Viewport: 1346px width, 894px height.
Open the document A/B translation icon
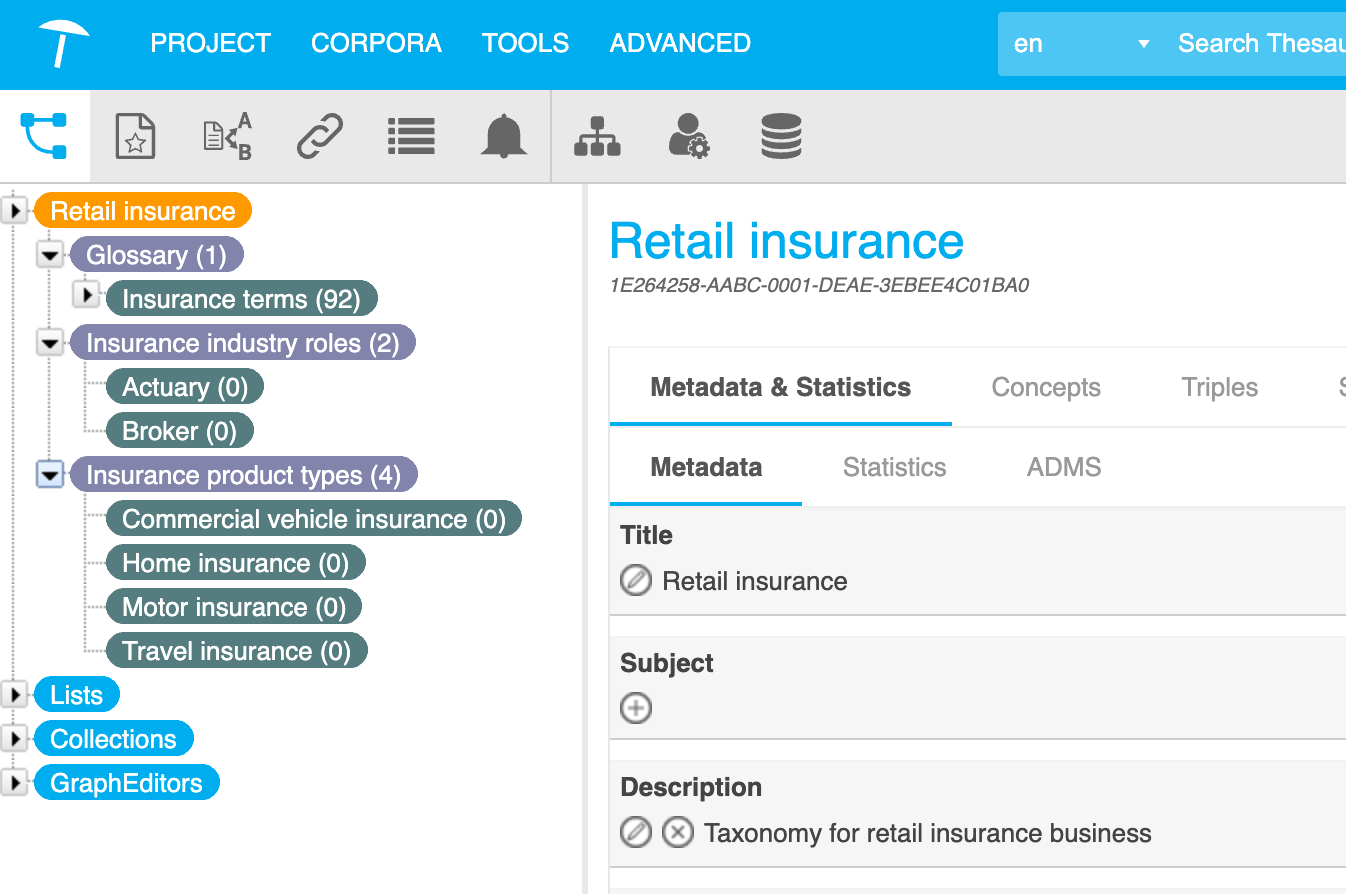click(x=227, y=136)
